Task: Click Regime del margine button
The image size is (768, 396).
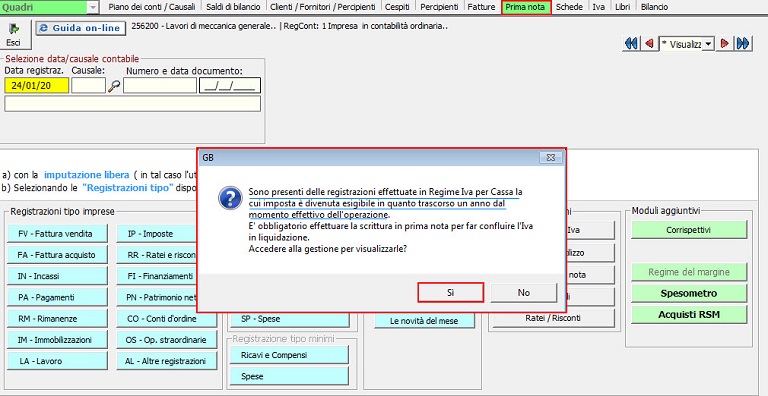Action: [x=689, y=272]
